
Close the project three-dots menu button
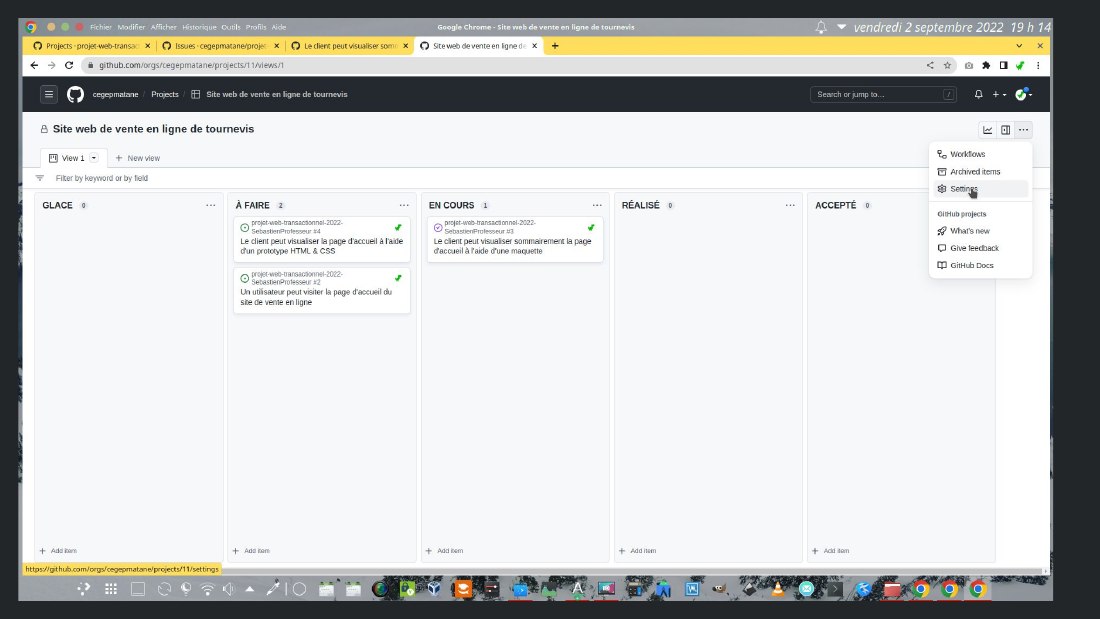[1024, 130]
